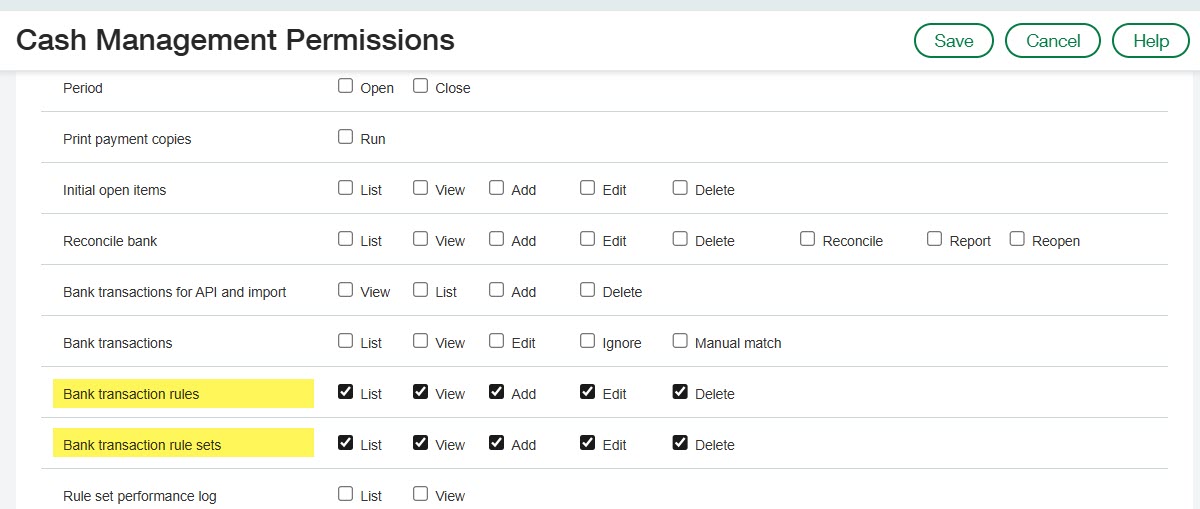This screenshot has width=1200, height=509.
Task: Enable Report permission for Reconcile bank
Action: (934, 239)
